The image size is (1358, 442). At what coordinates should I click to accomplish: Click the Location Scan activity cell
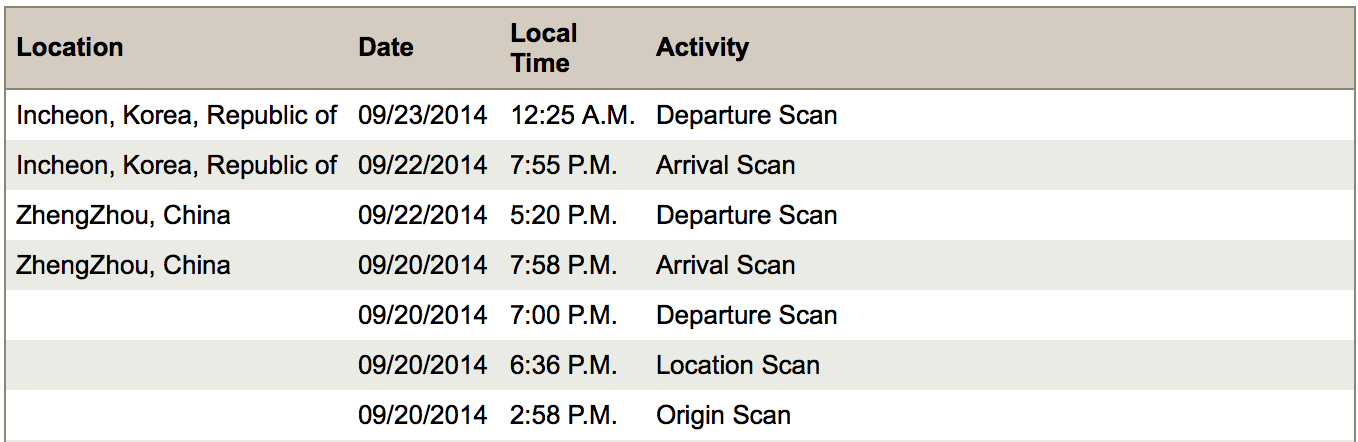[x=737, y=365]
